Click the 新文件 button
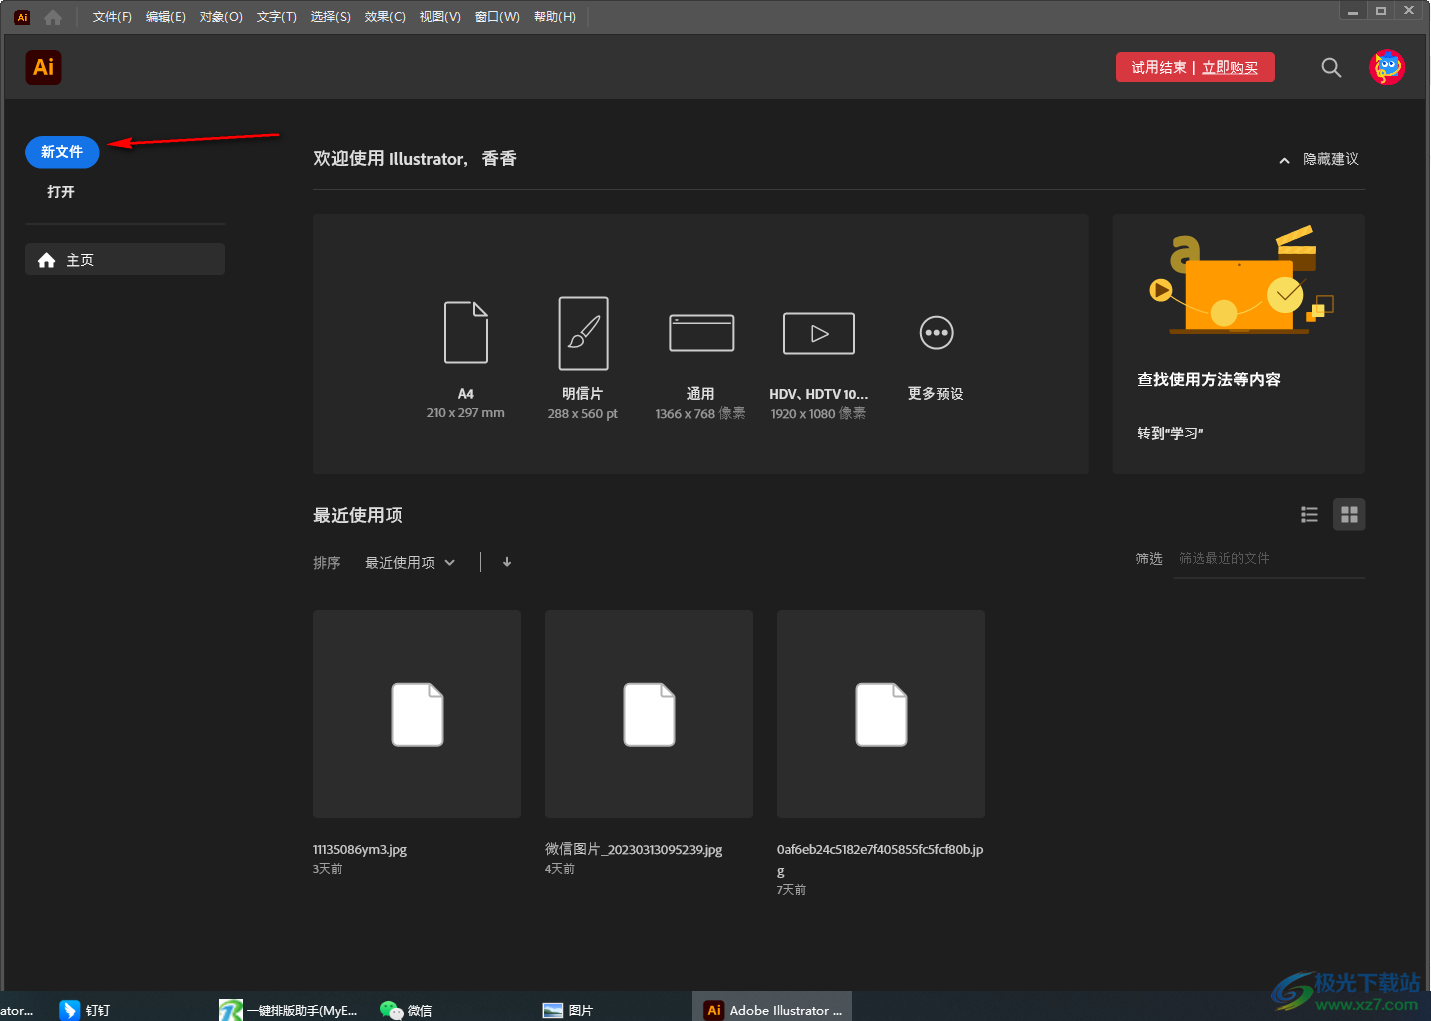 tap(62, 152)
